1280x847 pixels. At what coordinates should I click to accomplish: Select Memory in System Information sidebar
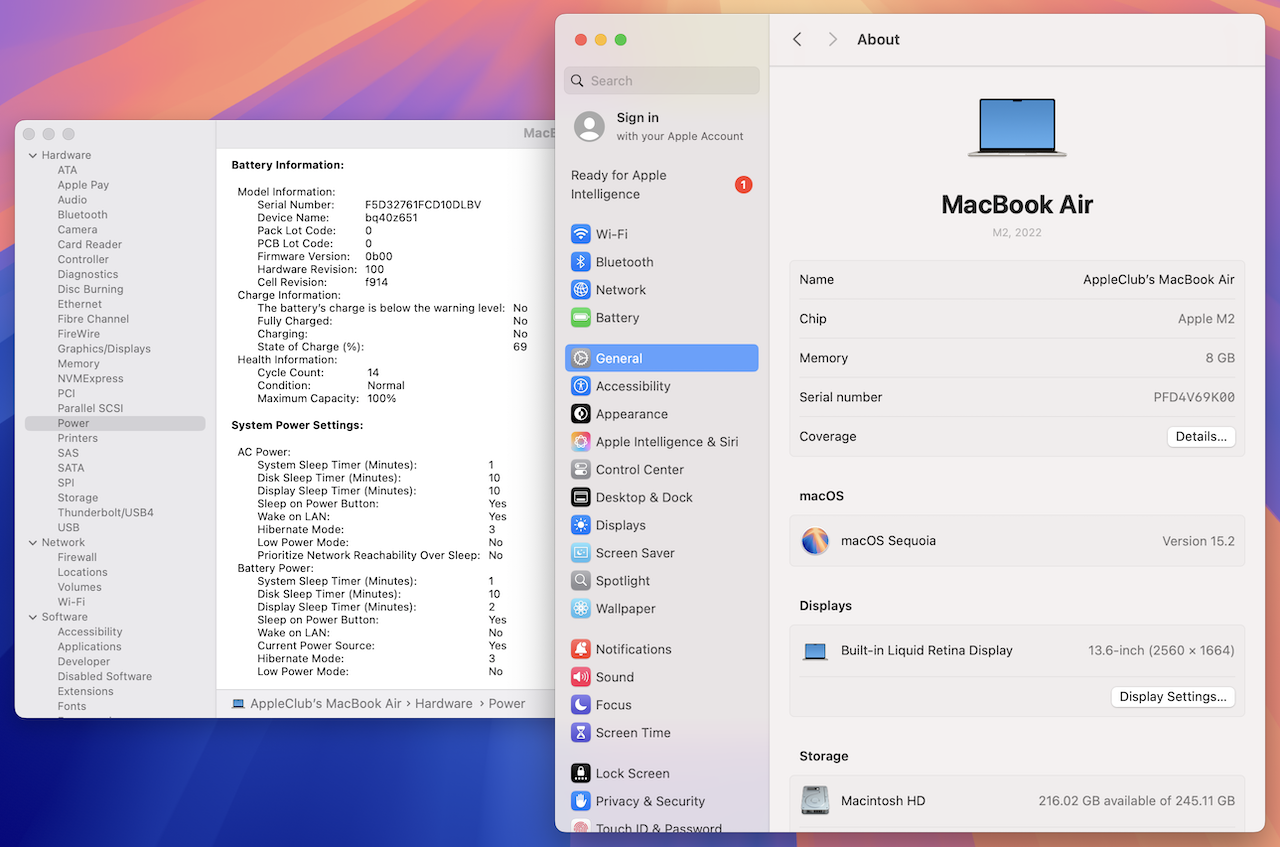78,364
